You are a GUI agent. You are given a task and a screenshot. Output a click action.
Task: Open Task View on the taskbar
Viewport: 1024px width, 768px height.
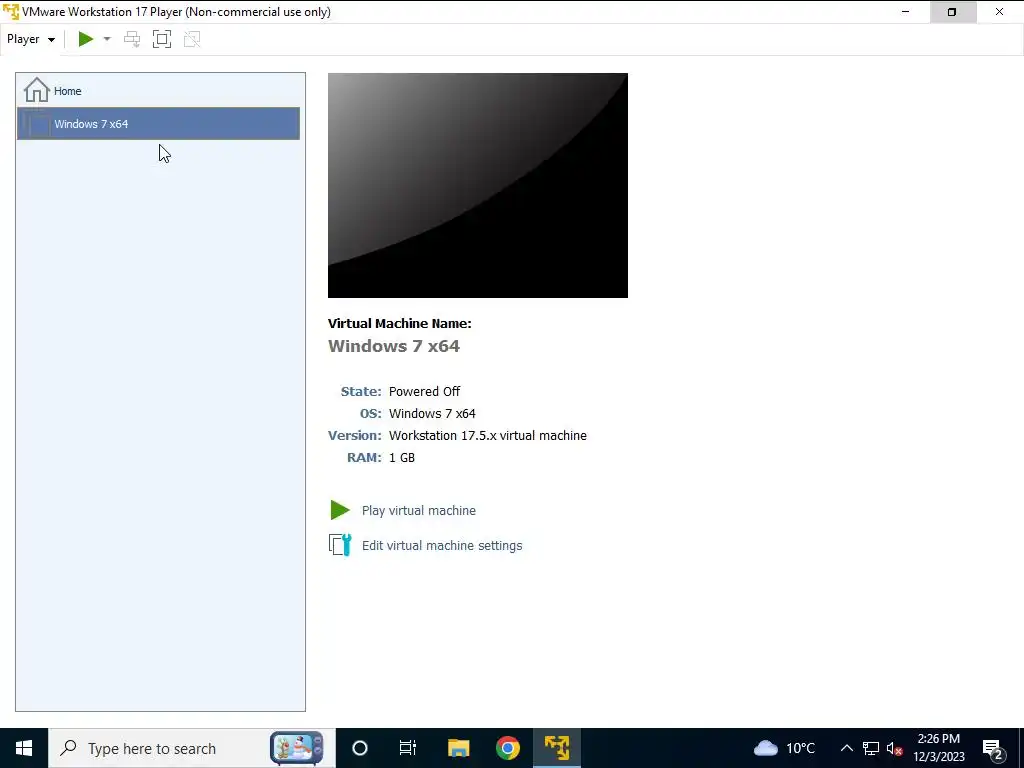408,748
